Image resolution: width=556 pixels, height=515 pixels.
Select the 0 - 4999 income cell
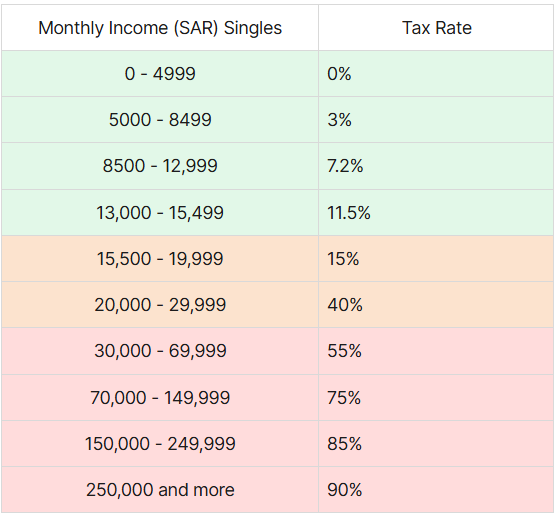(160, 74)
